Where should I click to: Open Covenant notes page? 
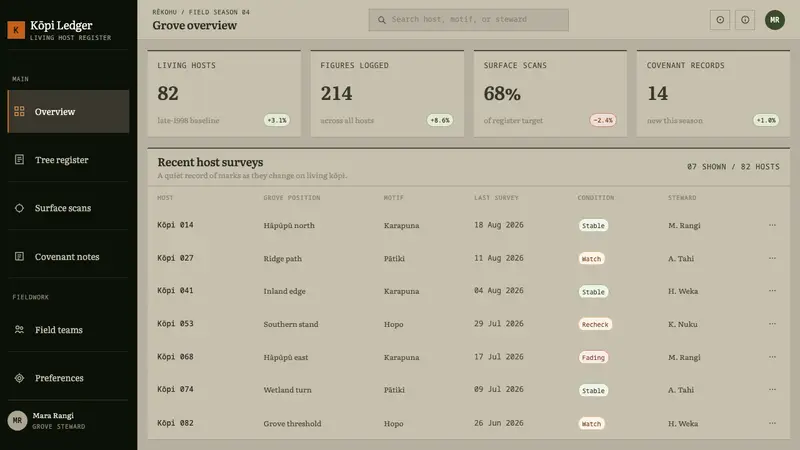pos(68,257)
